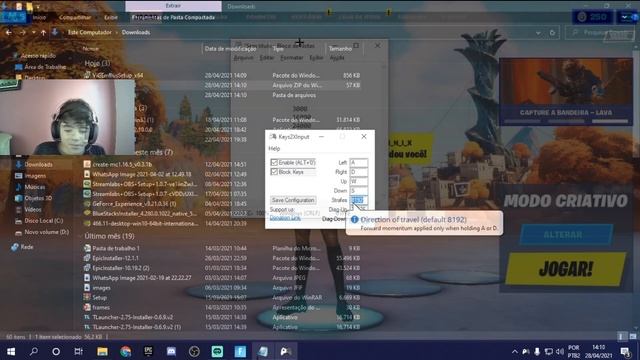This screenshot has height=360, width=640.
Task: Go forward in File Explorer
Action: (x=22, y=32)
